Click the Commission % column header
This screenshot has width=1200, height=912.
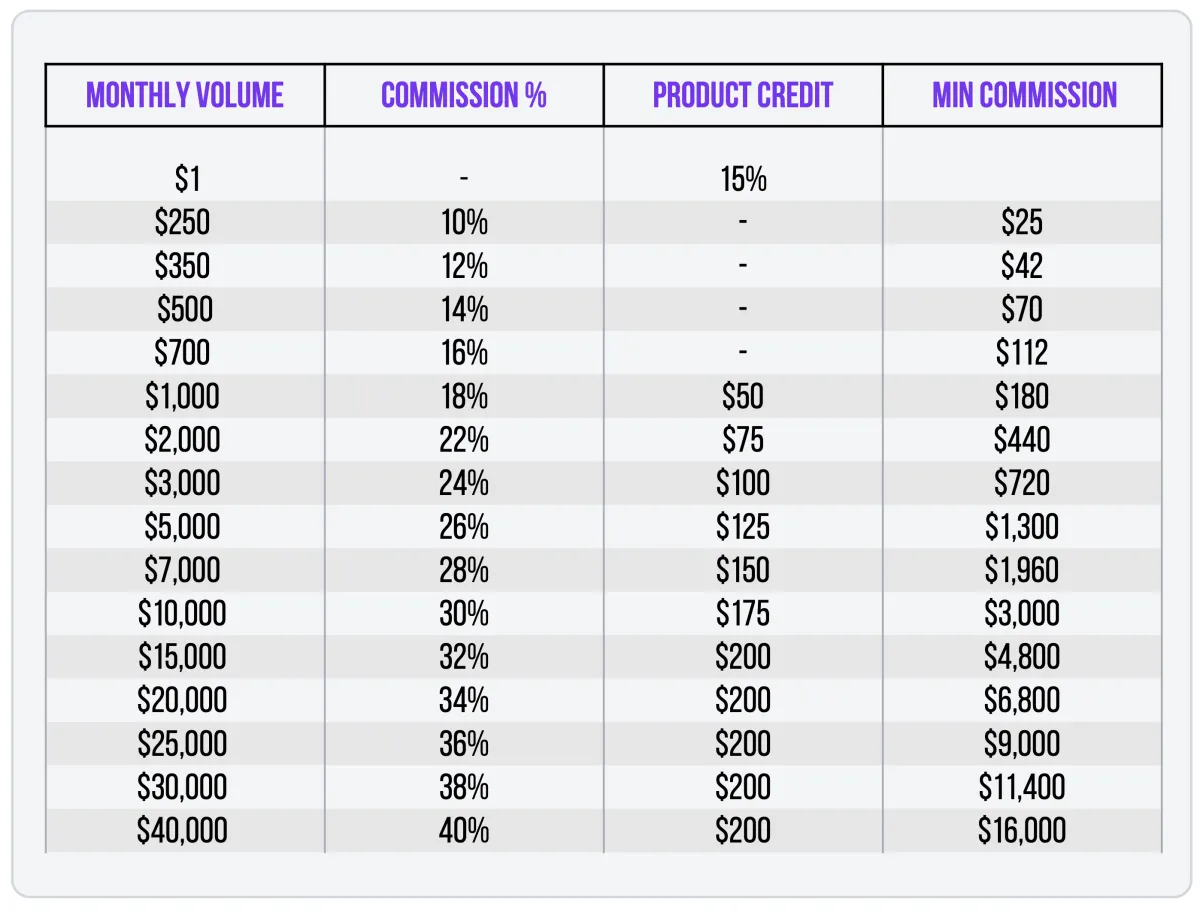click(464, 96)
